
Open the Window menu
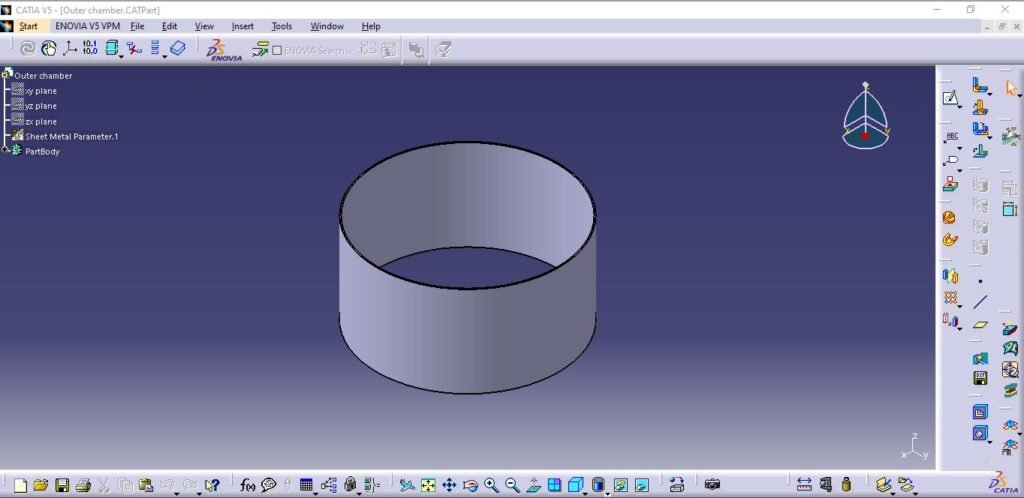tap(327, 26)
